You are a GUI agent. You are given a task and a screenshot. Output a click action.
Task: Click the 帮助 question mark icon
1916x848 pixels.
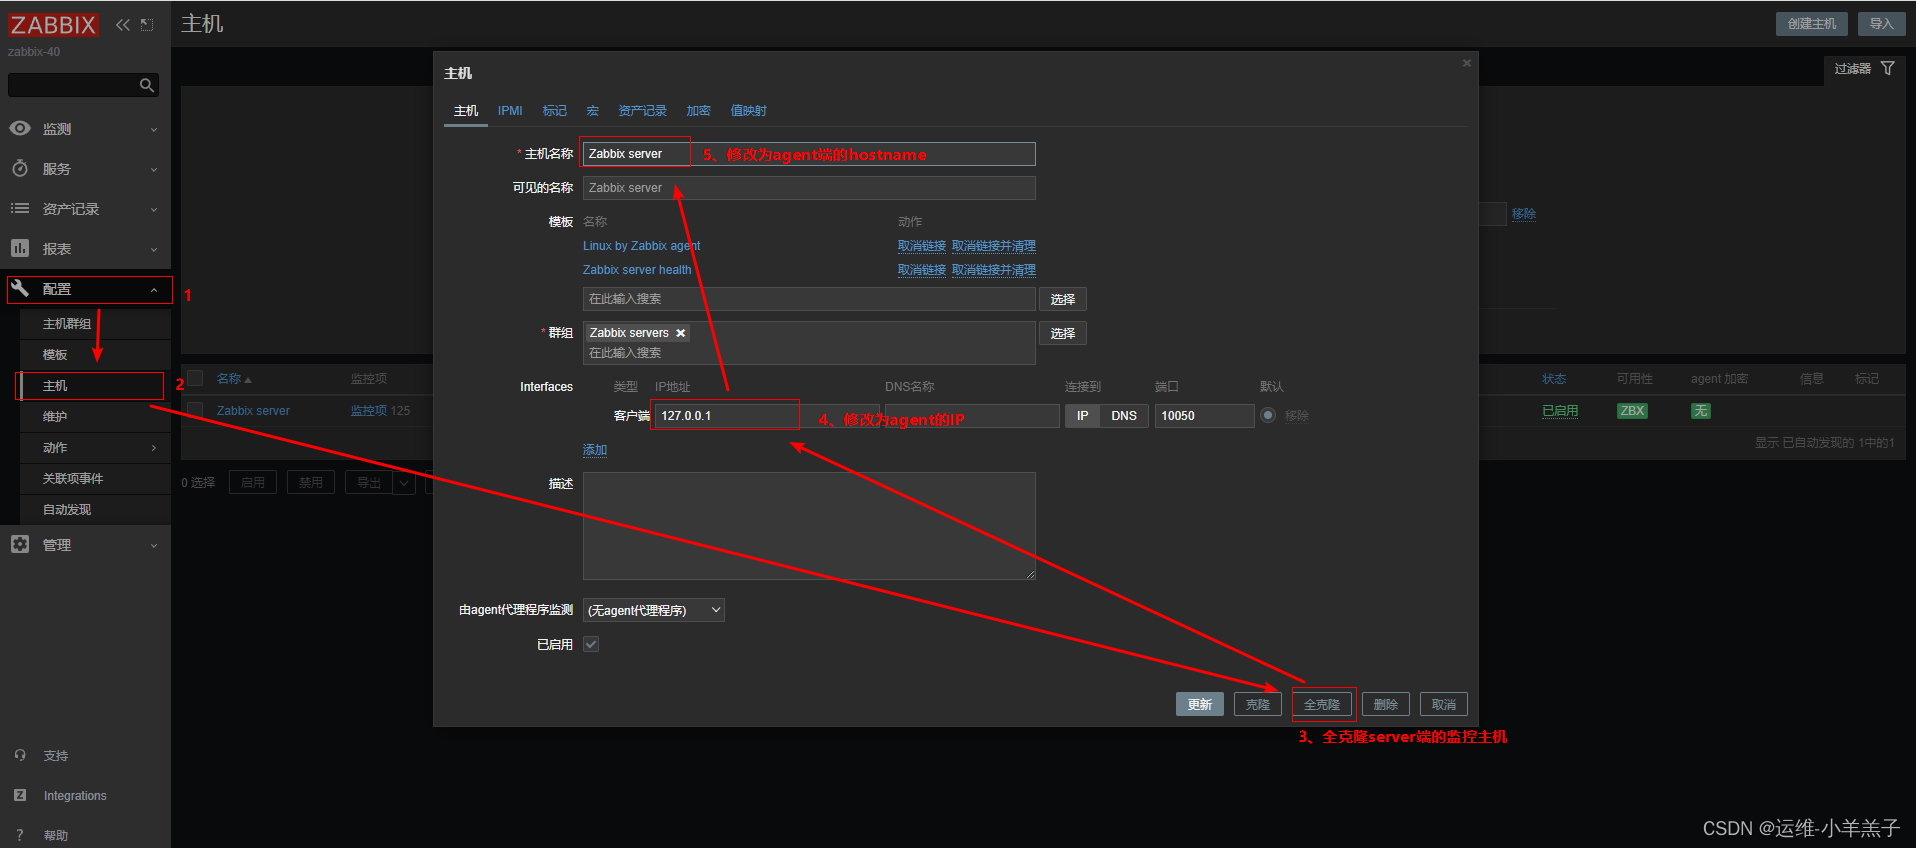20,835
